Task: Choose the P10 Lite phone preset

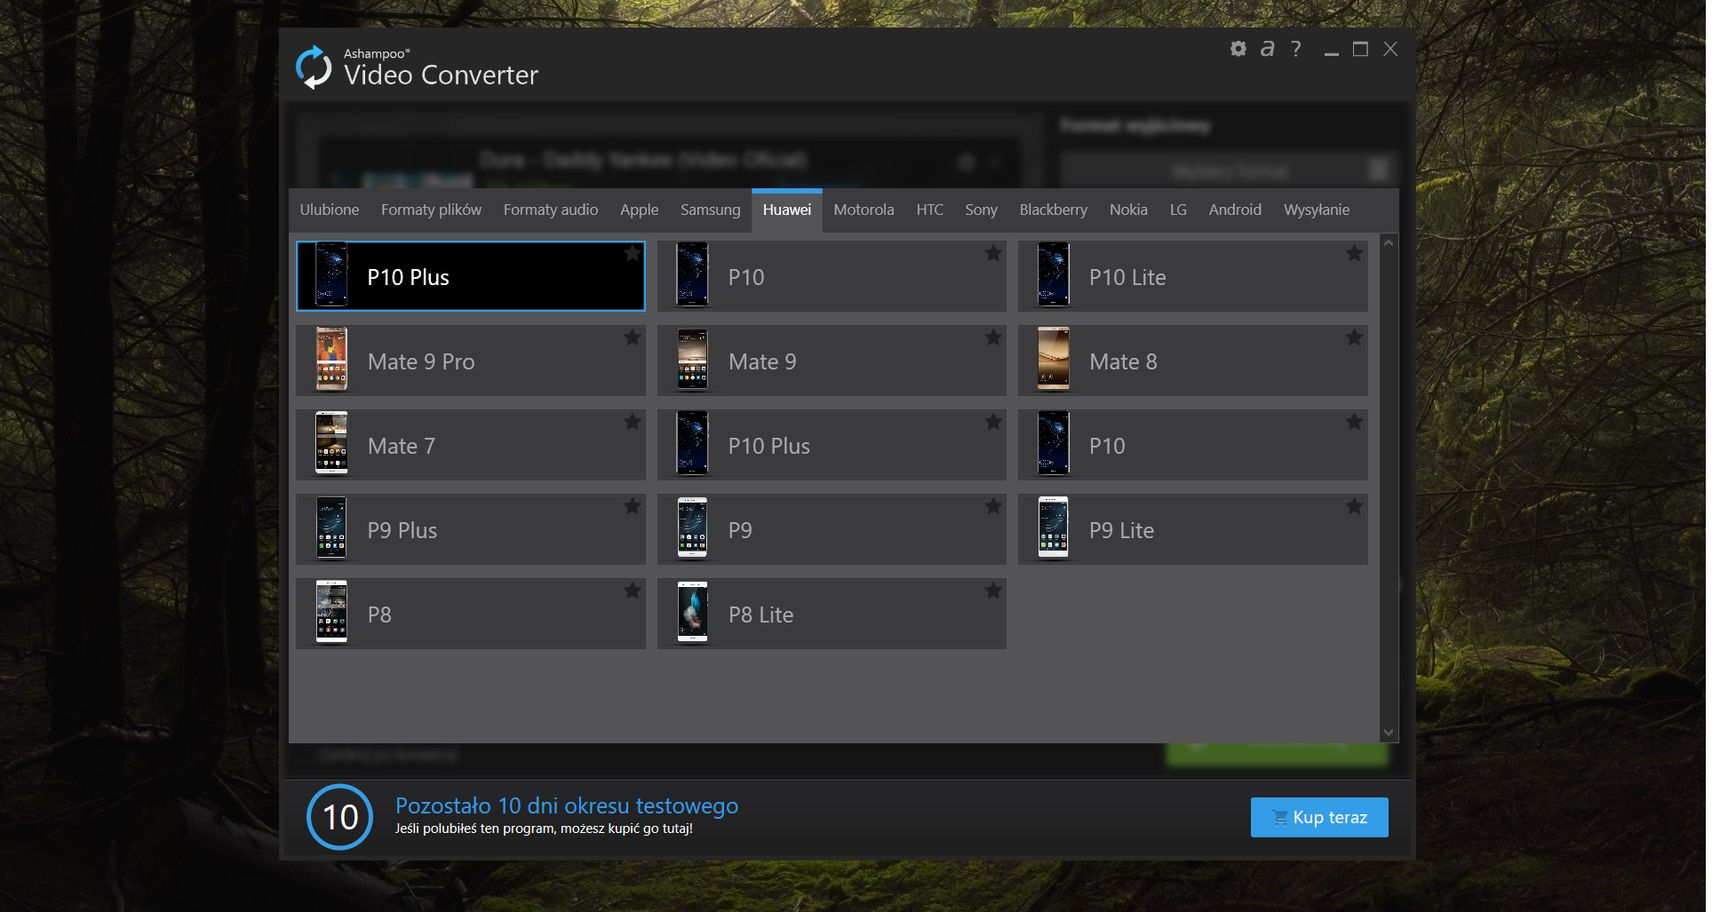Action: (1193, 276)
